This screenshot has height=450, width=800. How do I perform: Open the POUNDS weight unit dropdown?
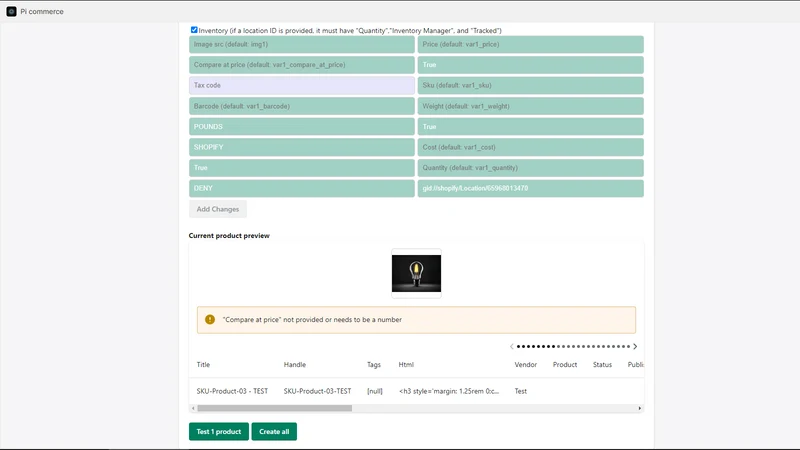302,127
